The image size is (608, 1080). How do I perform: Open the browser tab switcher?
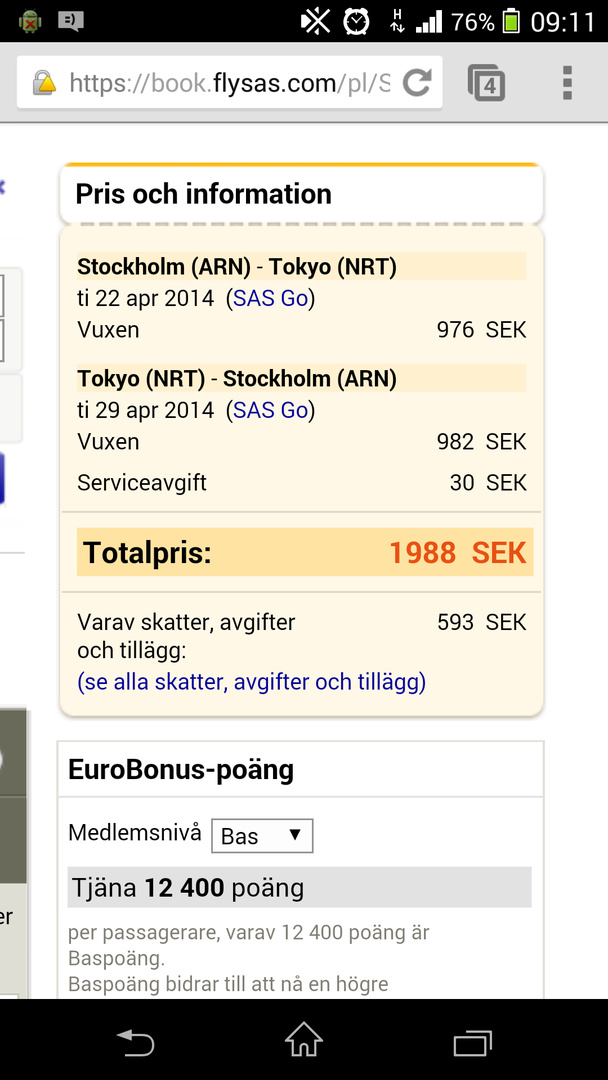click(487, 83)
